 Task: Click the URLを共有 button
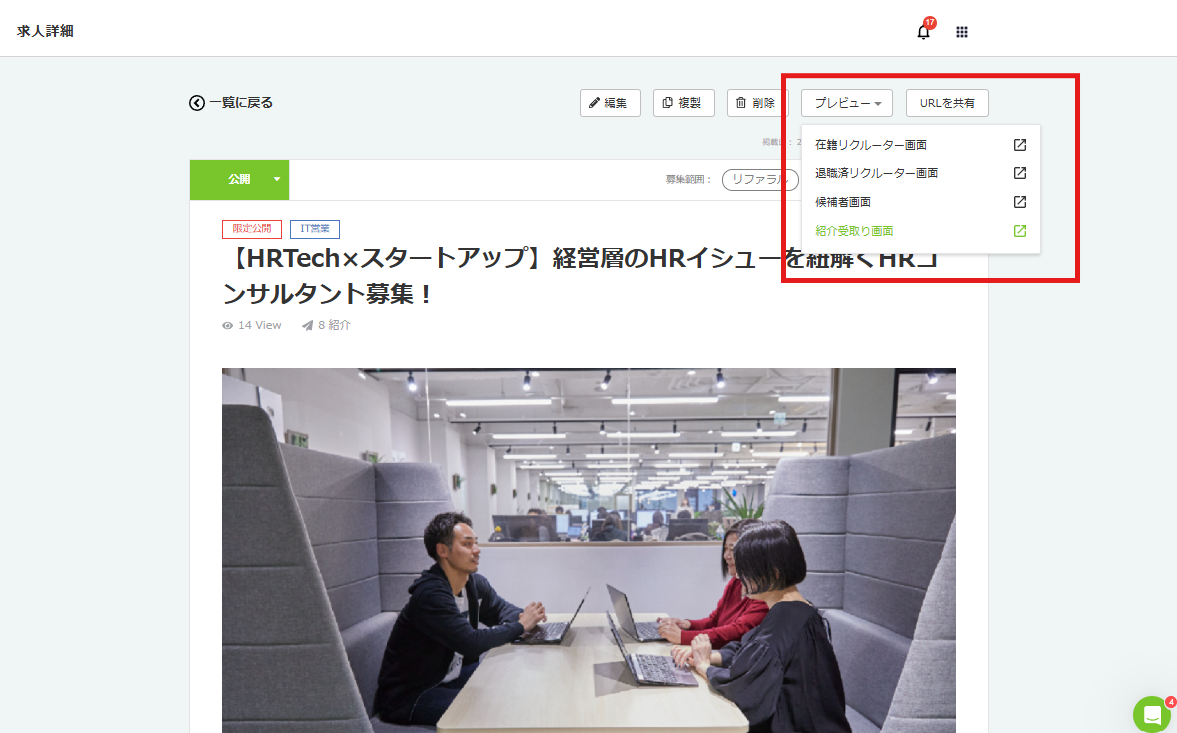click(x=946, y=102)
